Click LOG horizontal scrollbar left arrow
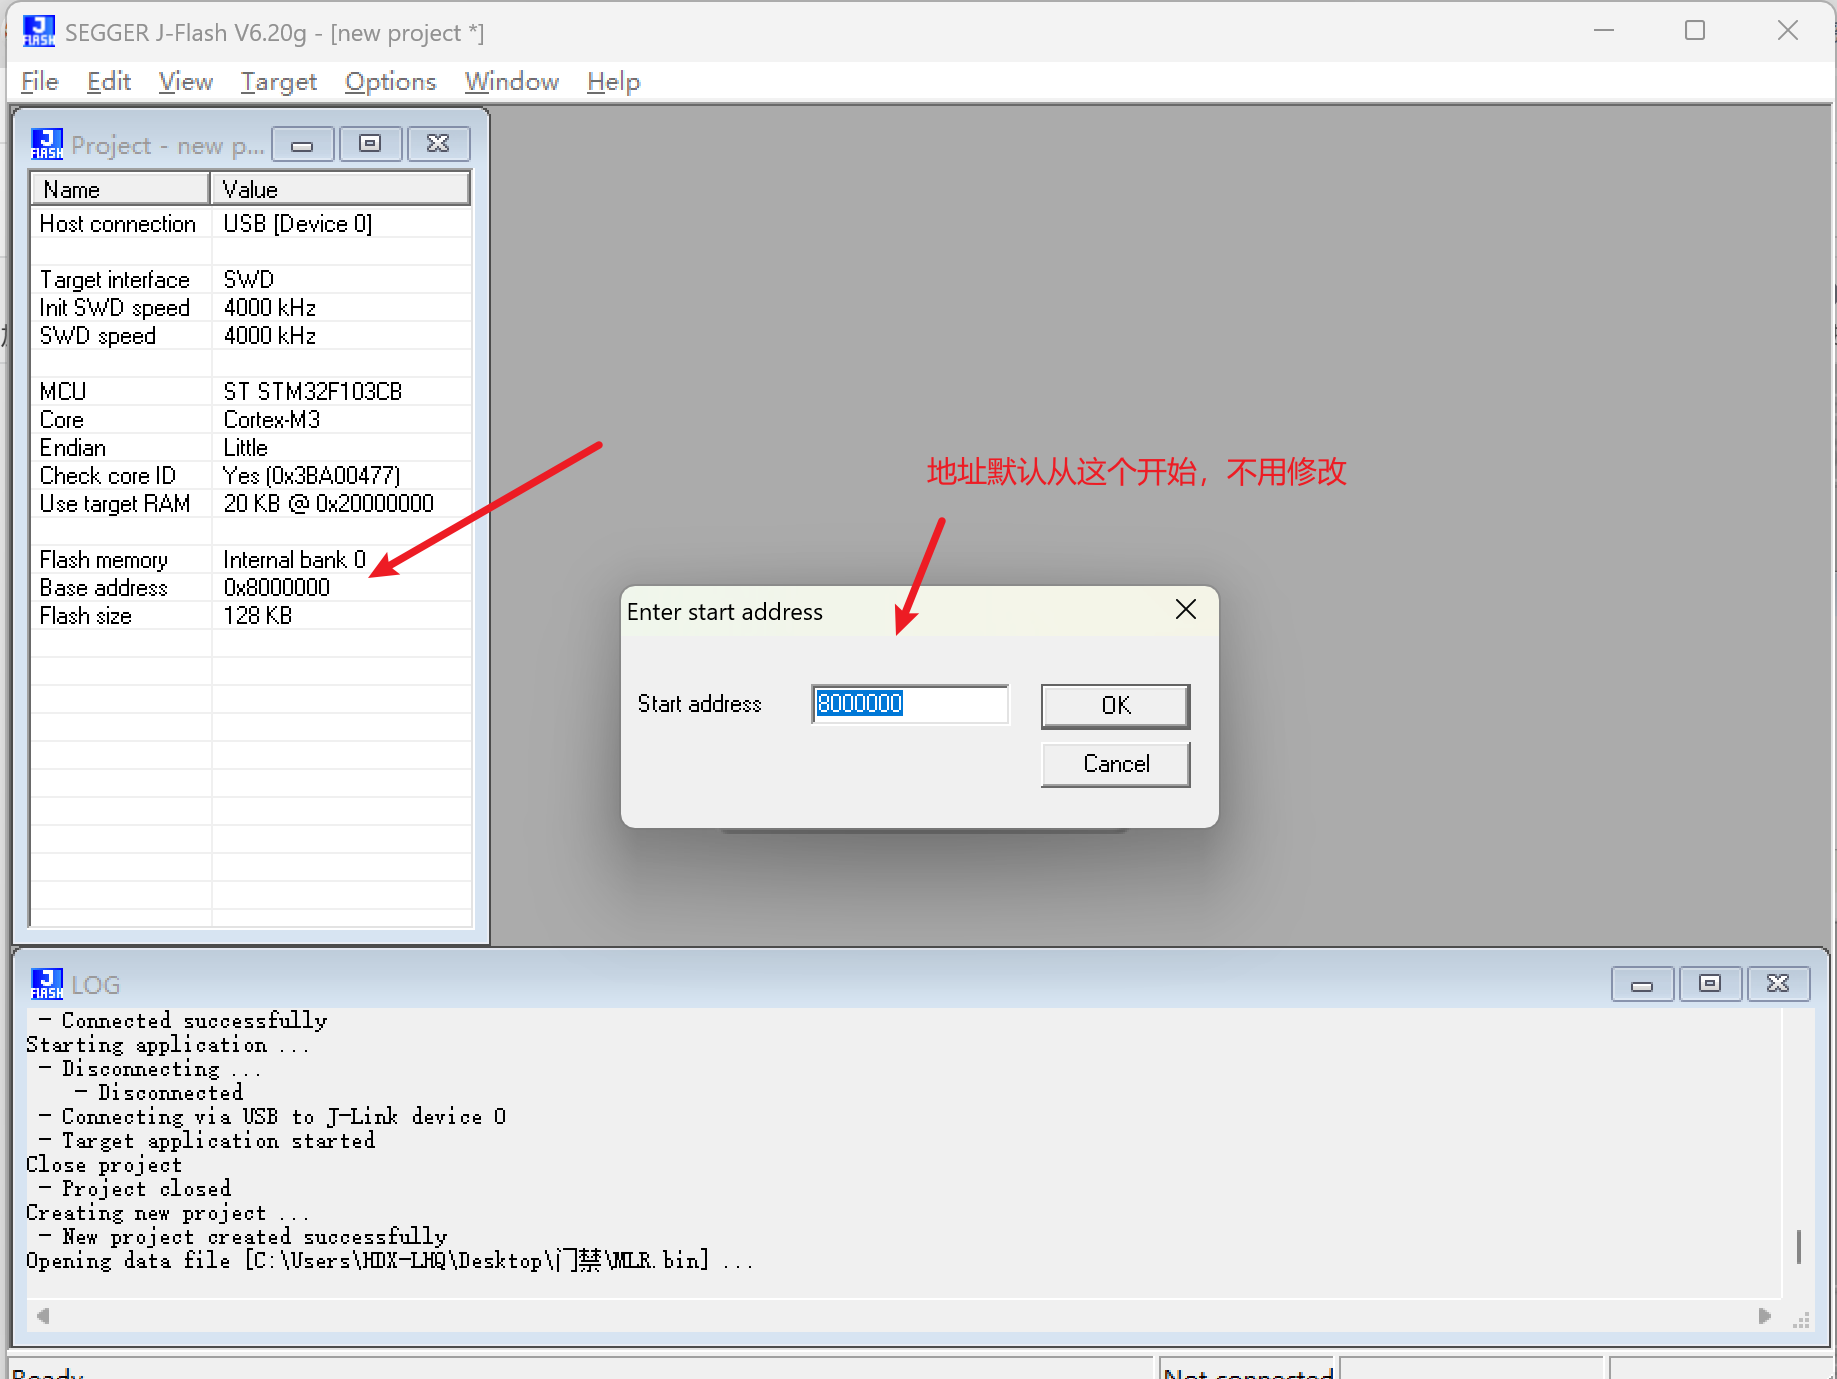Viewport: 1837px width, 1379px height. pyautogui.click(x=42, y=1316)
